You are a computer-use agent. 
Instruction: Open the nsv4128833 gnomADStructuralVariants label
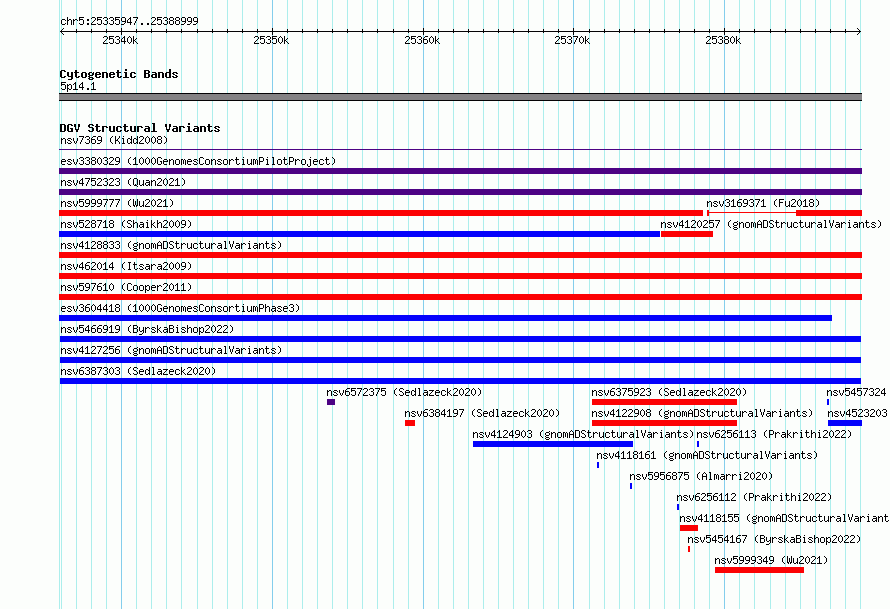pos(171,245)
